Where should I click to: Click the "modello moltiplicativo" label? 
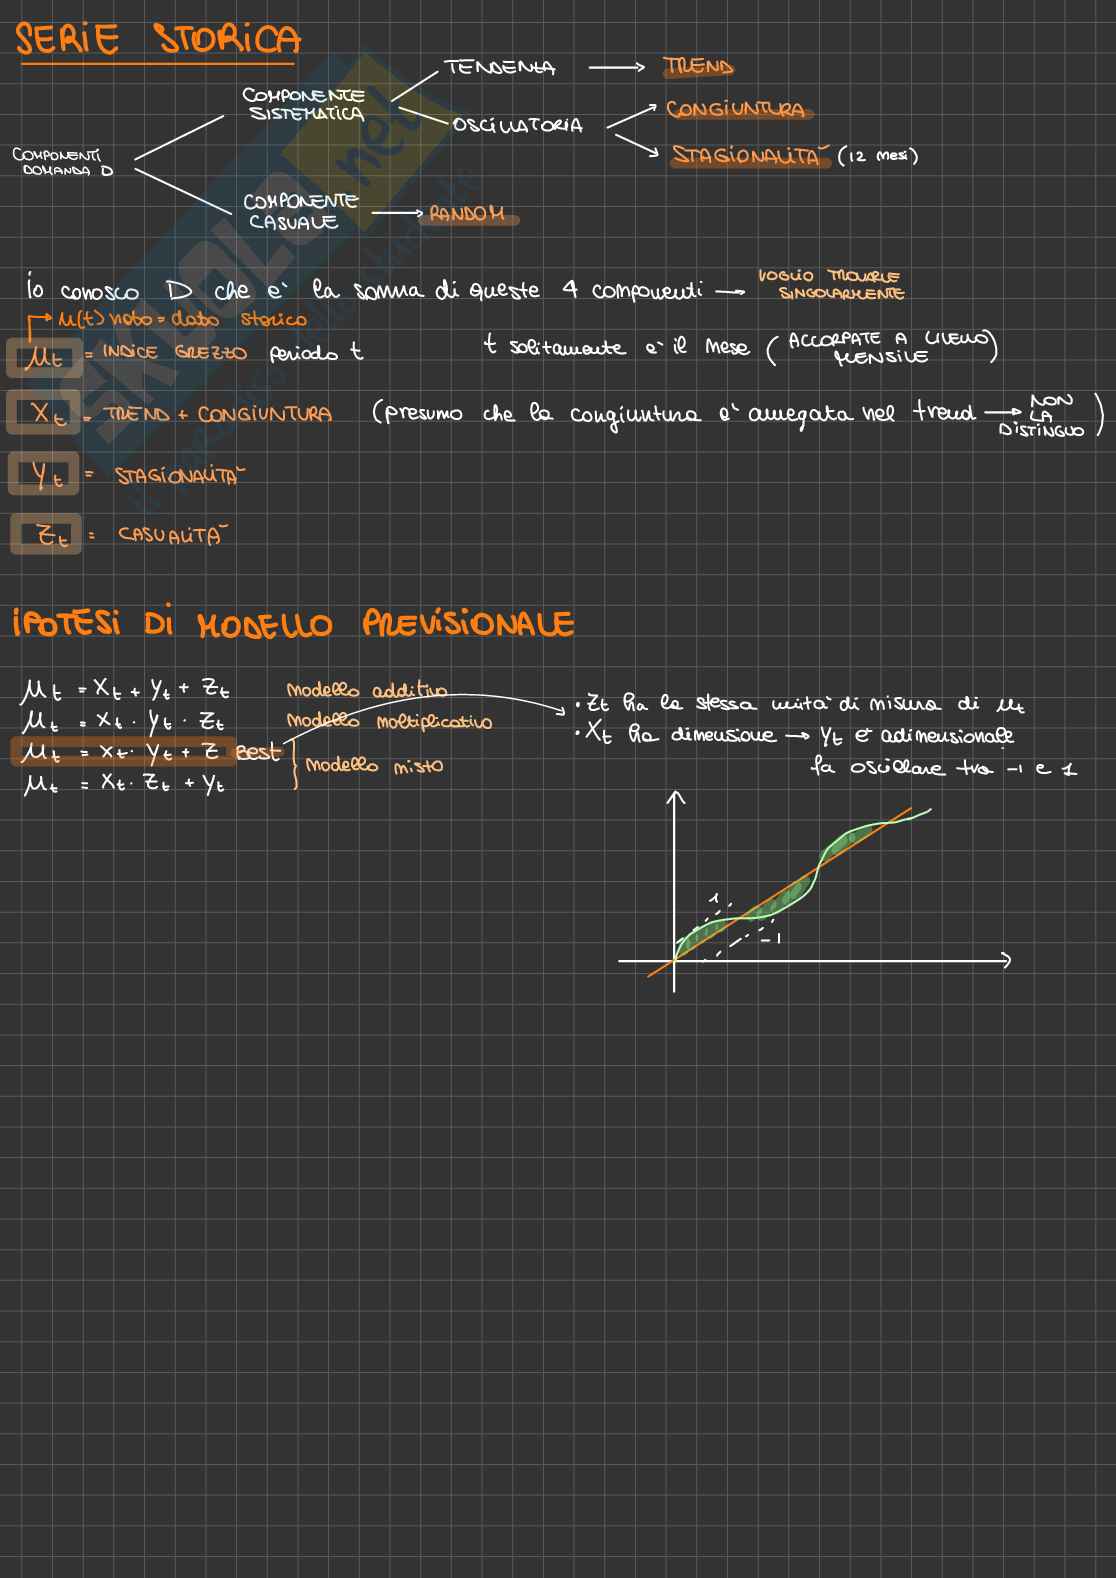point(389,721)
